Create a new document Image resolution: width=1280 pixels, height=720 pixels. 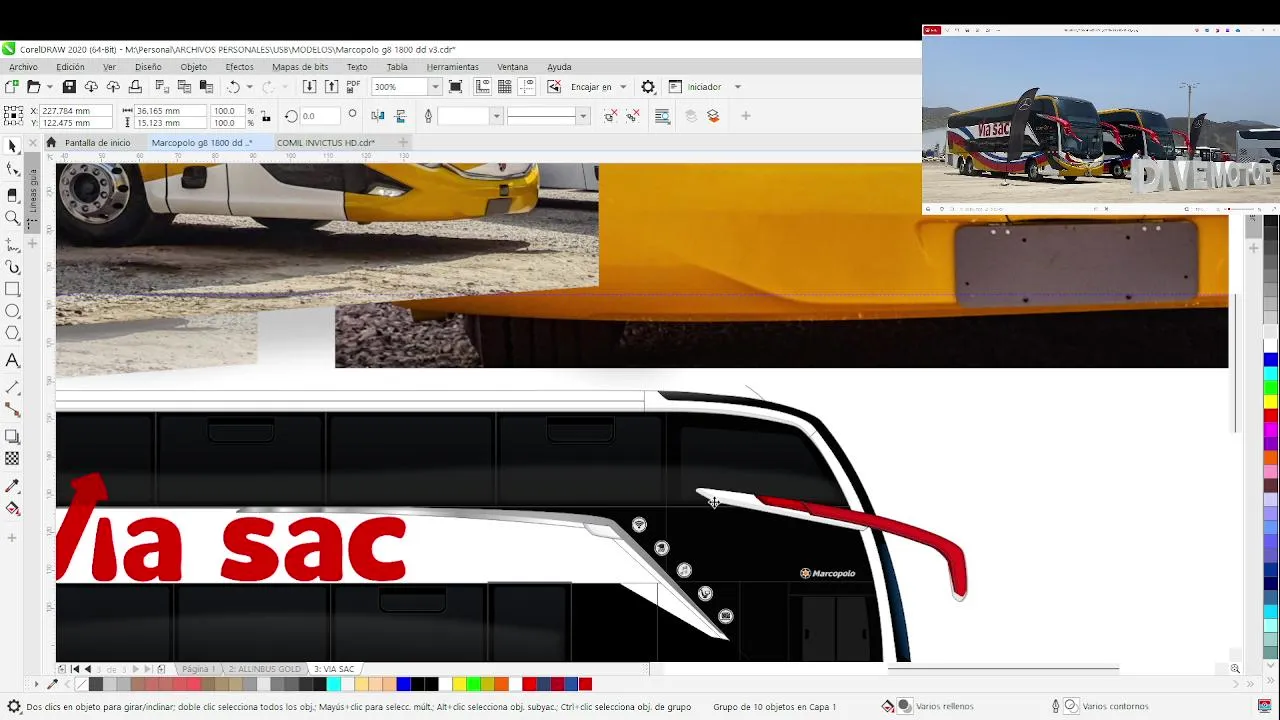12,87
